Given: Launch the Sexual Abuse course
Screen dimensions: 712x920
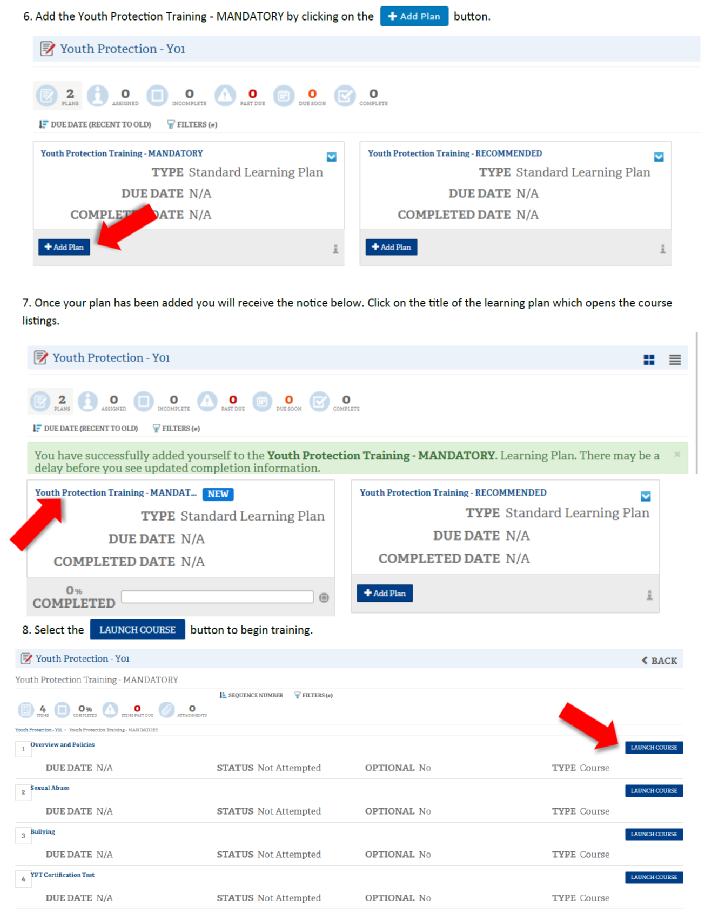Looking at the screenshot, I should click(654, 790).
